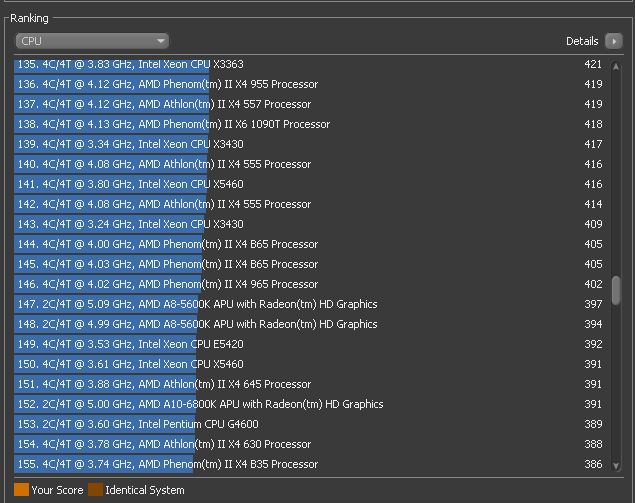Image resolution: width=635 pixels, height=503 pixels.
Task: Select row 135 Intel Xeon CPU X3363
Action: [x=311, y=64]
